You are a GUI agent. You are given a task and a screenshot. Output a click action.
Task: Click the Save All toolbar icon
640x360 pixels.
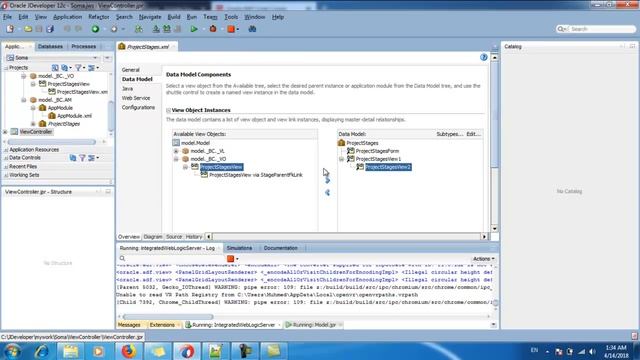coord(50,29)
